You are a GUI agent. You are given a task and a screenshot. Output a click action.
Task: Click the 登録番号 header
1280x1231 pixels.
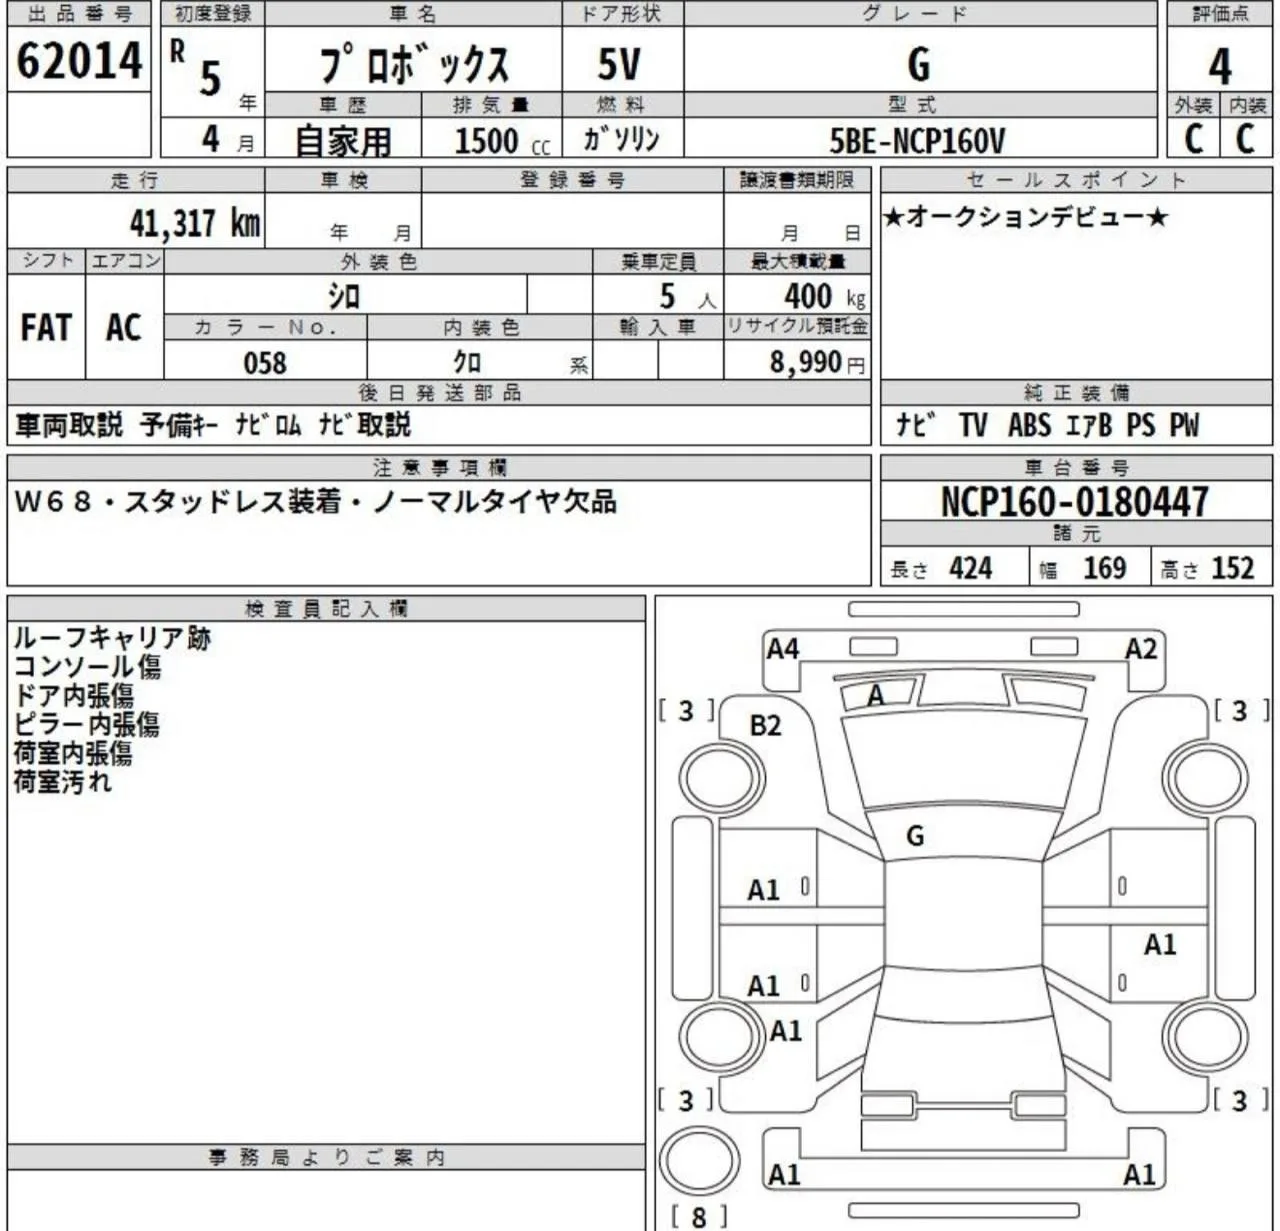click(x=572, y=180)
